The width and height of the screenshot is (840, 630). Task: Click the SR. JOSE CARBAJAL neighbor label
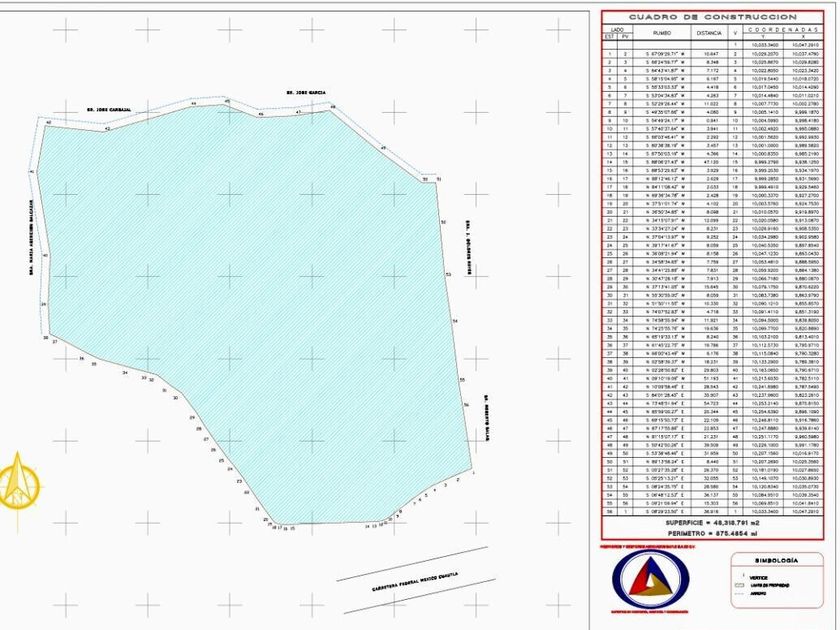(109, 109)
